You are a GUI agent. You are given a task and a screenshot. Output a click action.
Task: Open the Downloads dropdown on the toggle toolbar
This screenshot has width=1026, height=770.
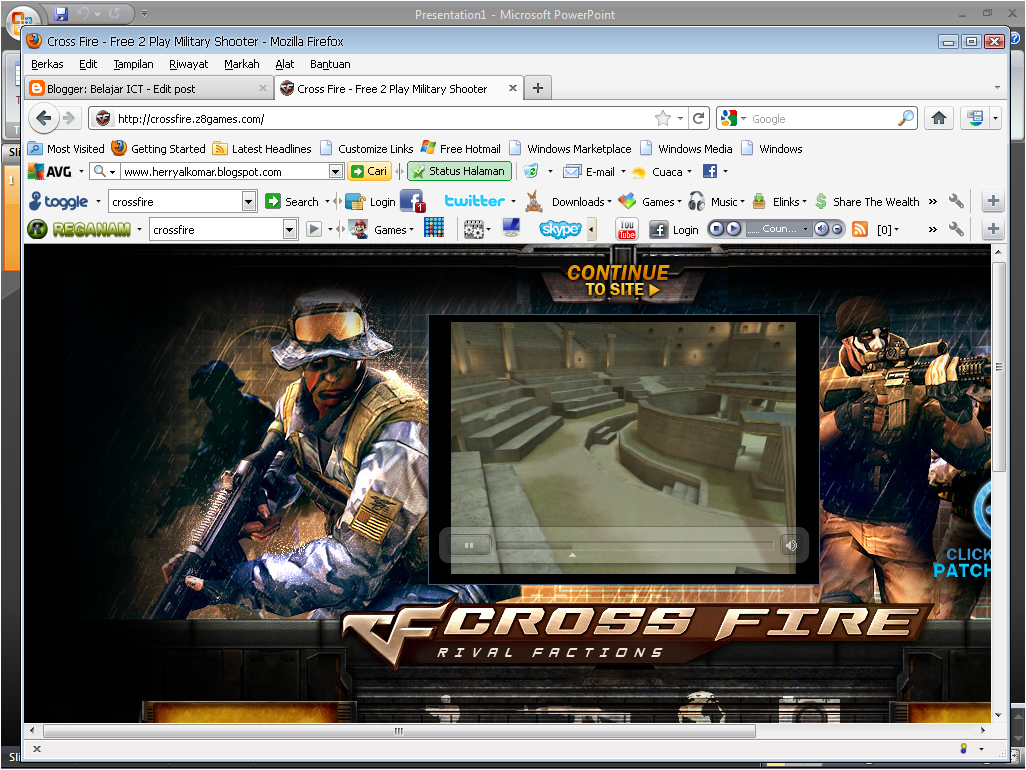click(581, 201)
